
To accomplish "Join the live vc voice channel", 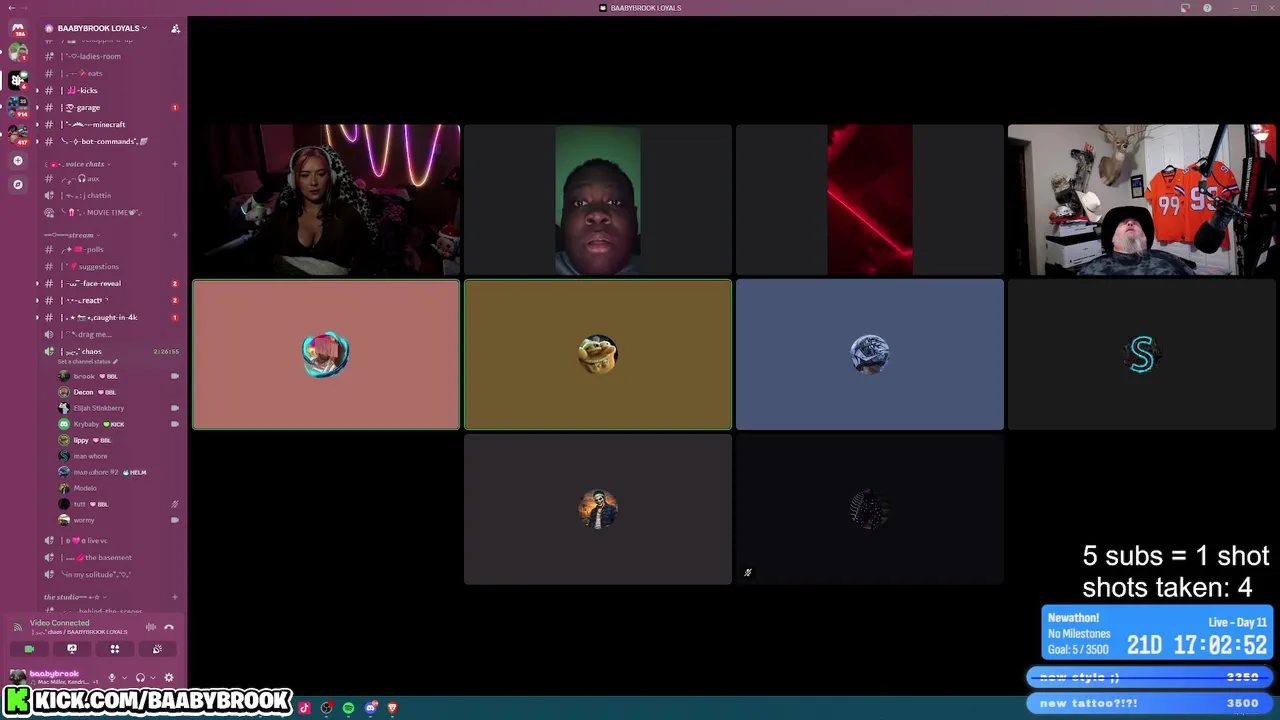I will pos(110,540).
